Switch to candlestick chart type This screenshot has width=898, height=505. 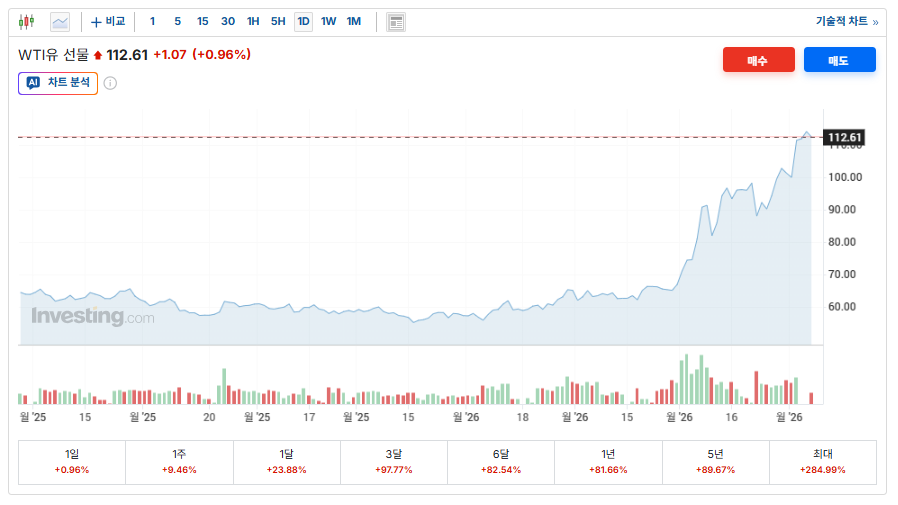coord(26,21)
